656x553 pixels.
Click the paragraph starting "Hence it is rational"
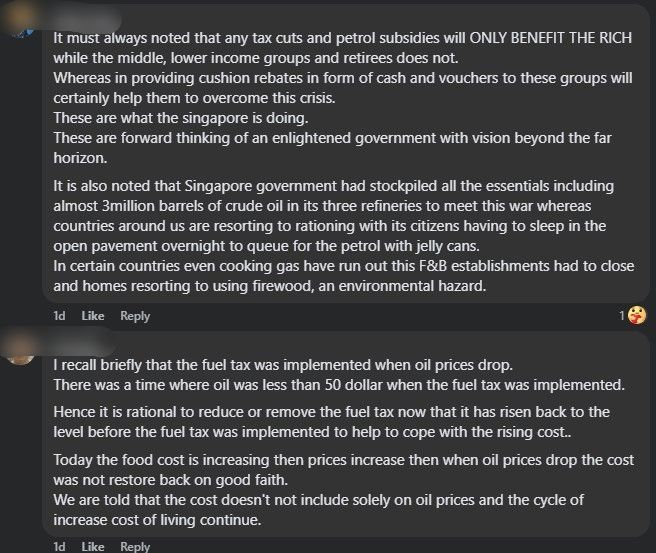click(x=331, y=422)
